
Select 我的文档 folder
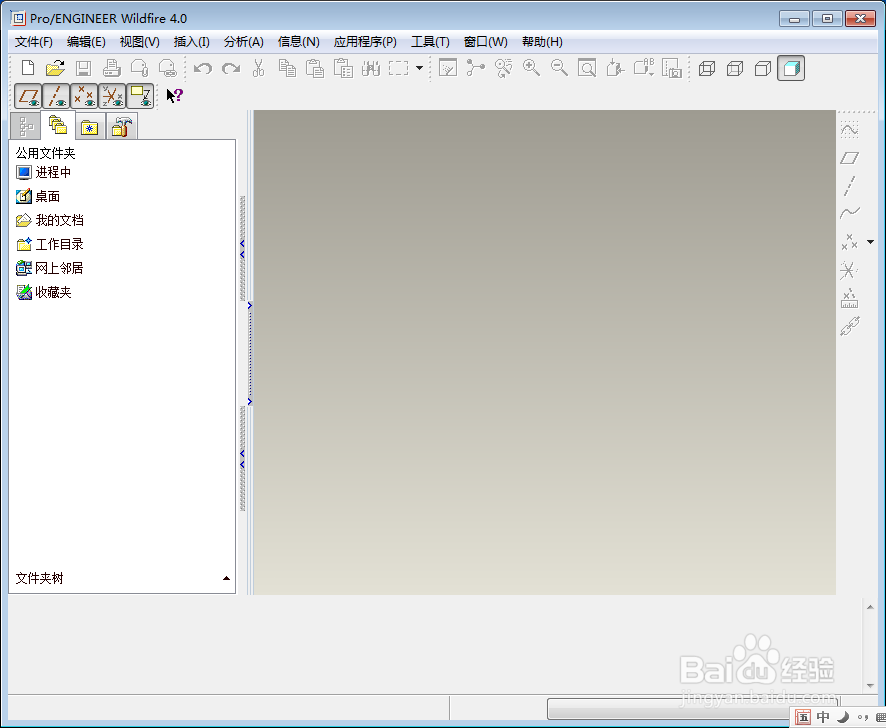pos(50,220)
